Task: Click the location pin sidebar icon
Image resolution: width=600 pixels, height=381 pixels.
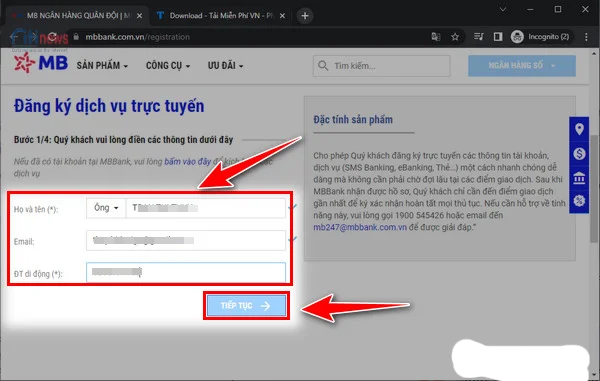Action: pyautogui.click(x=579, y=129)
